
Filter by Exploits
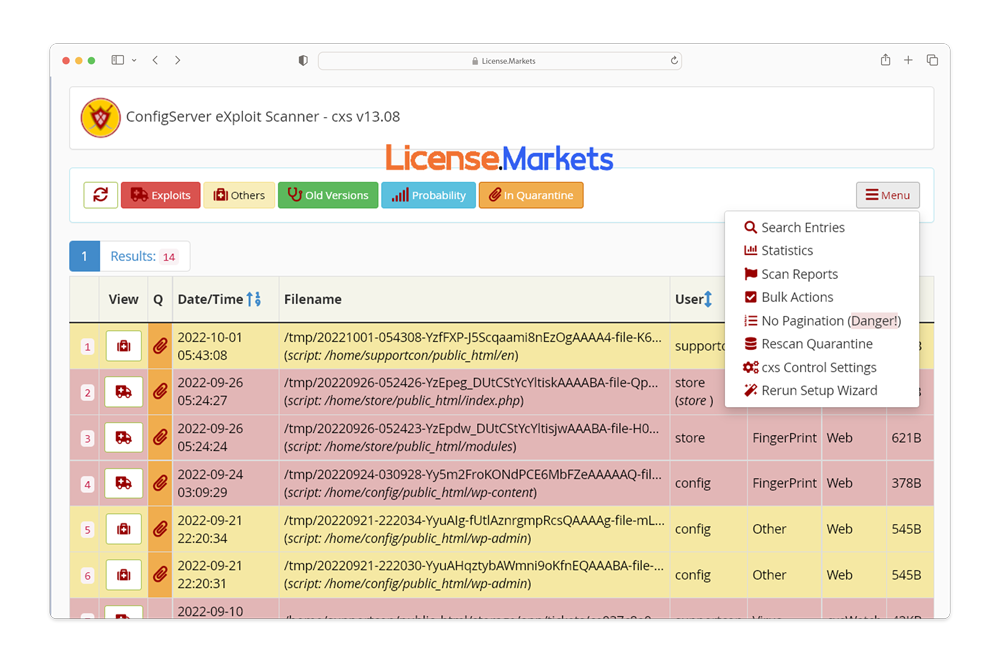click(x=161, y=195)
